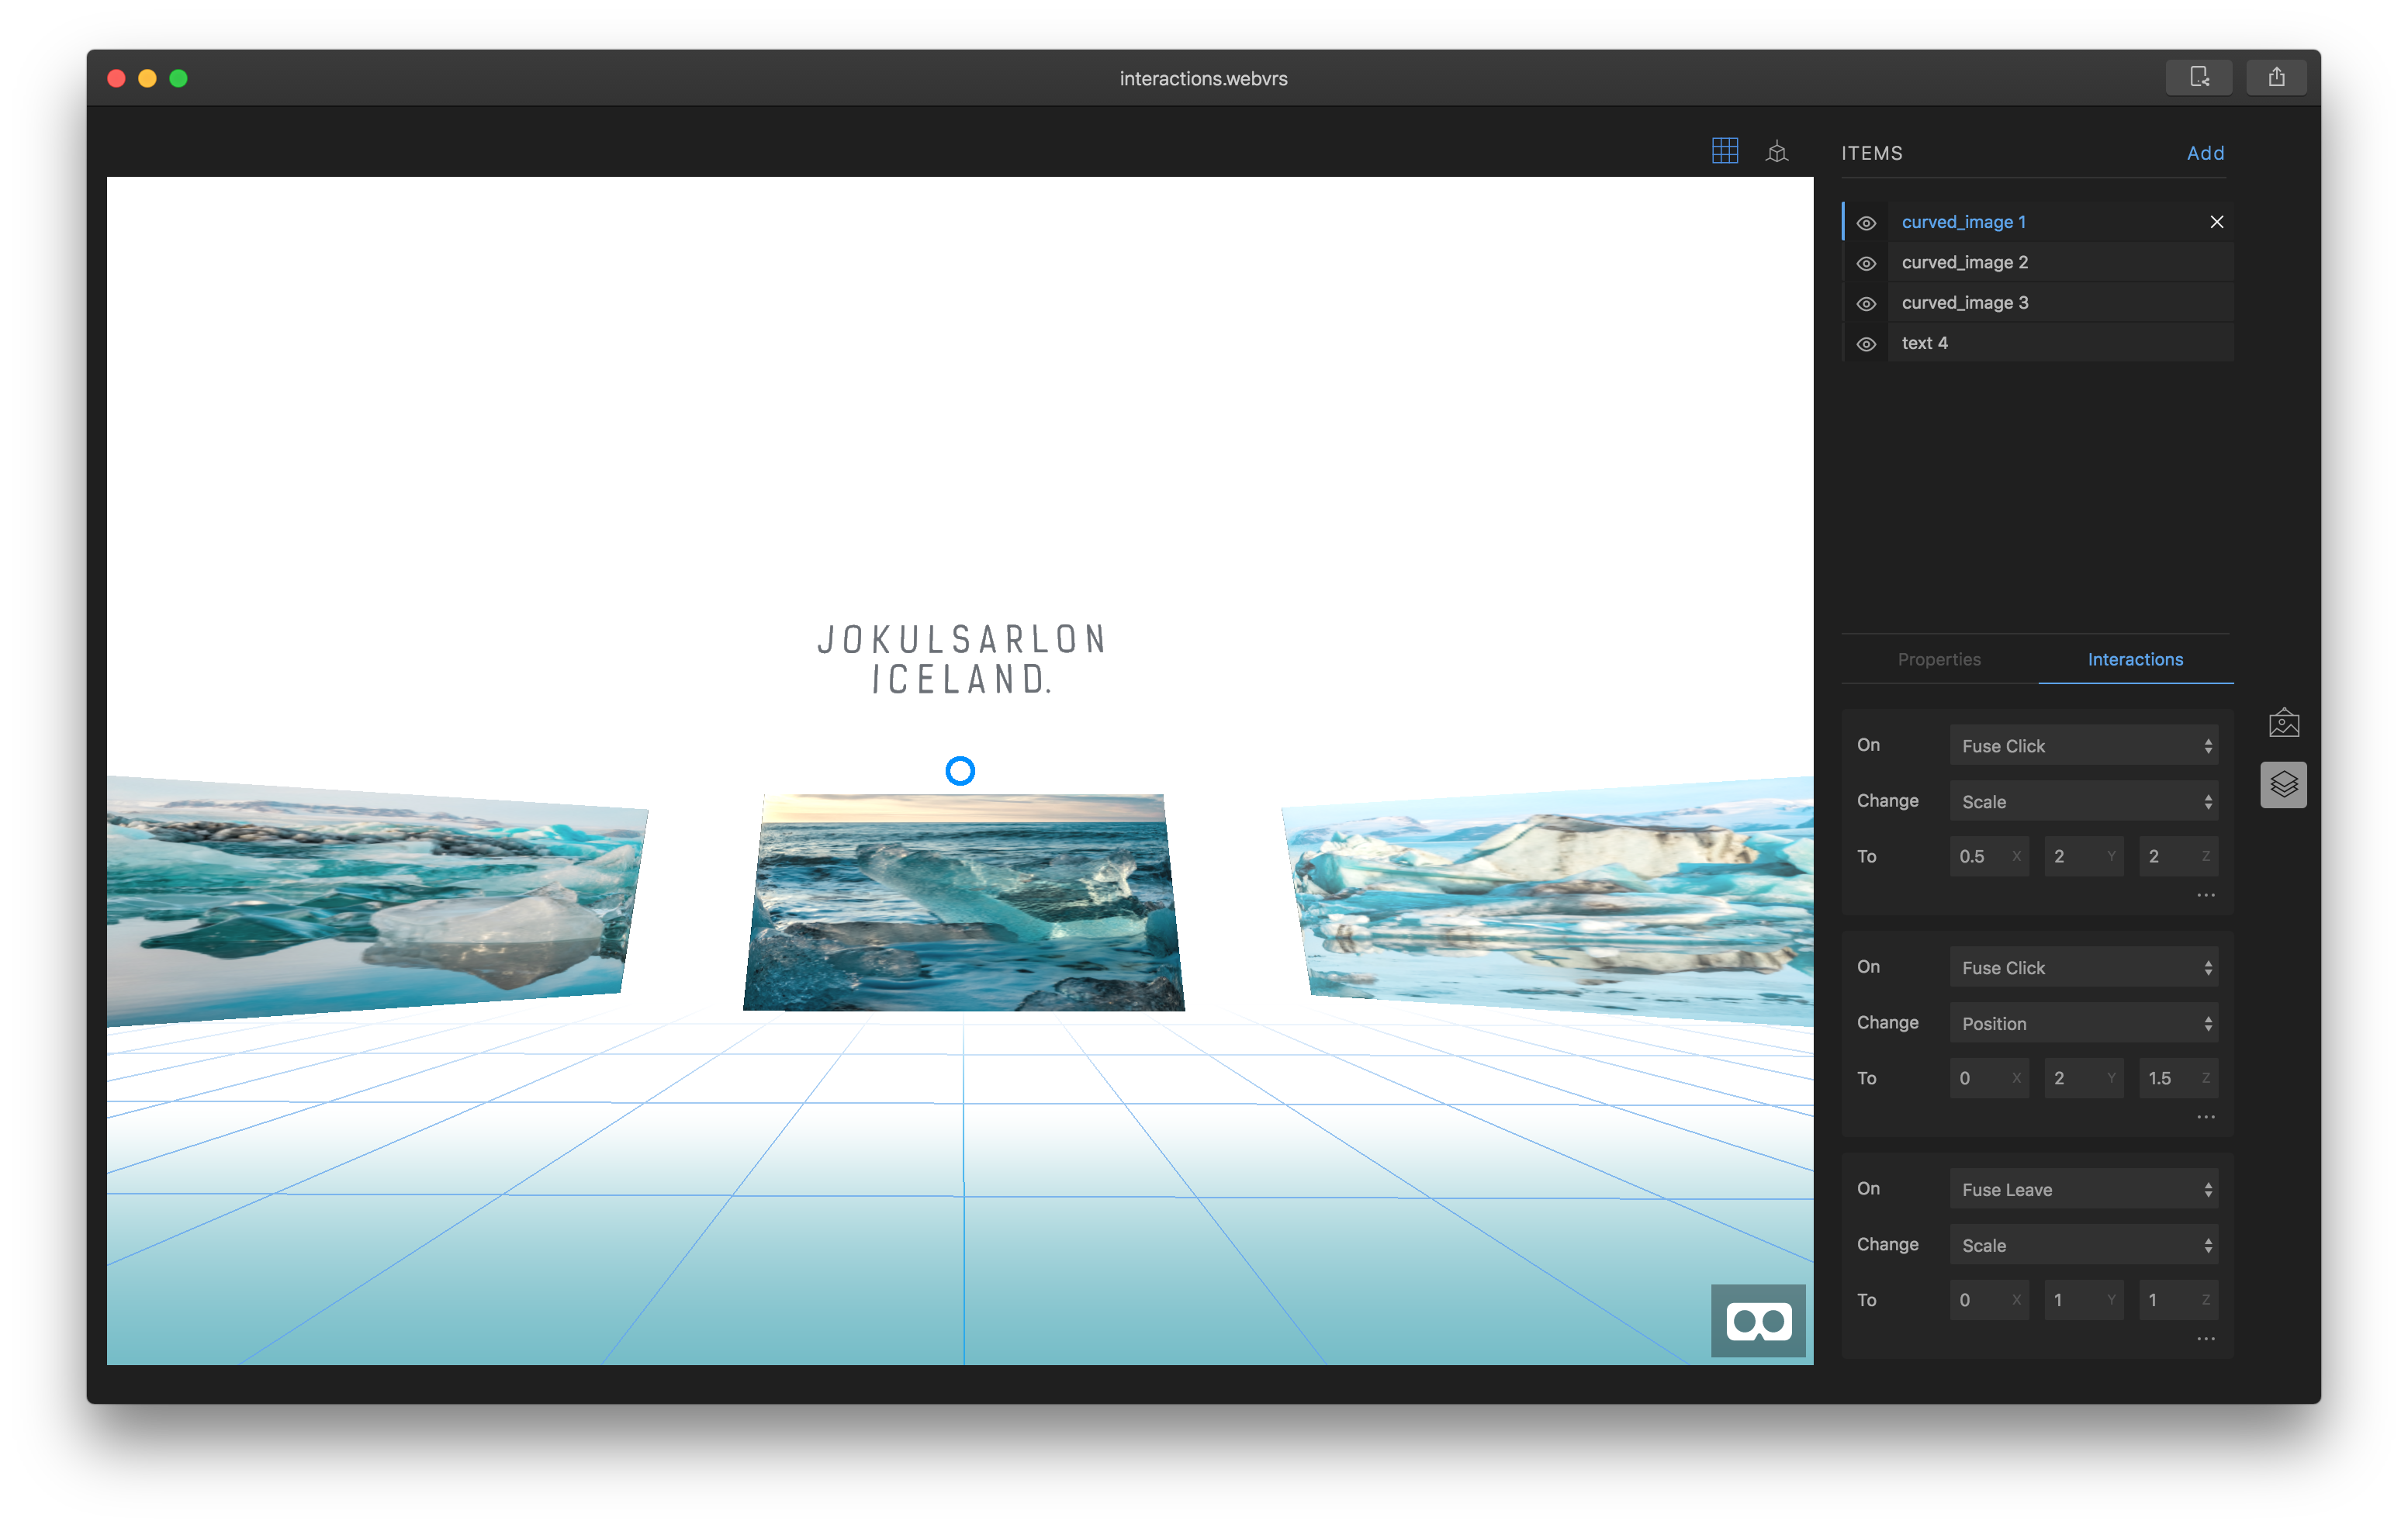Open the Fuse Leave dropdown of the third interaction
Image resolution: width=2408 pixels, height=1528 pixels.
pyautogui.click(x=2084, y=1189)
